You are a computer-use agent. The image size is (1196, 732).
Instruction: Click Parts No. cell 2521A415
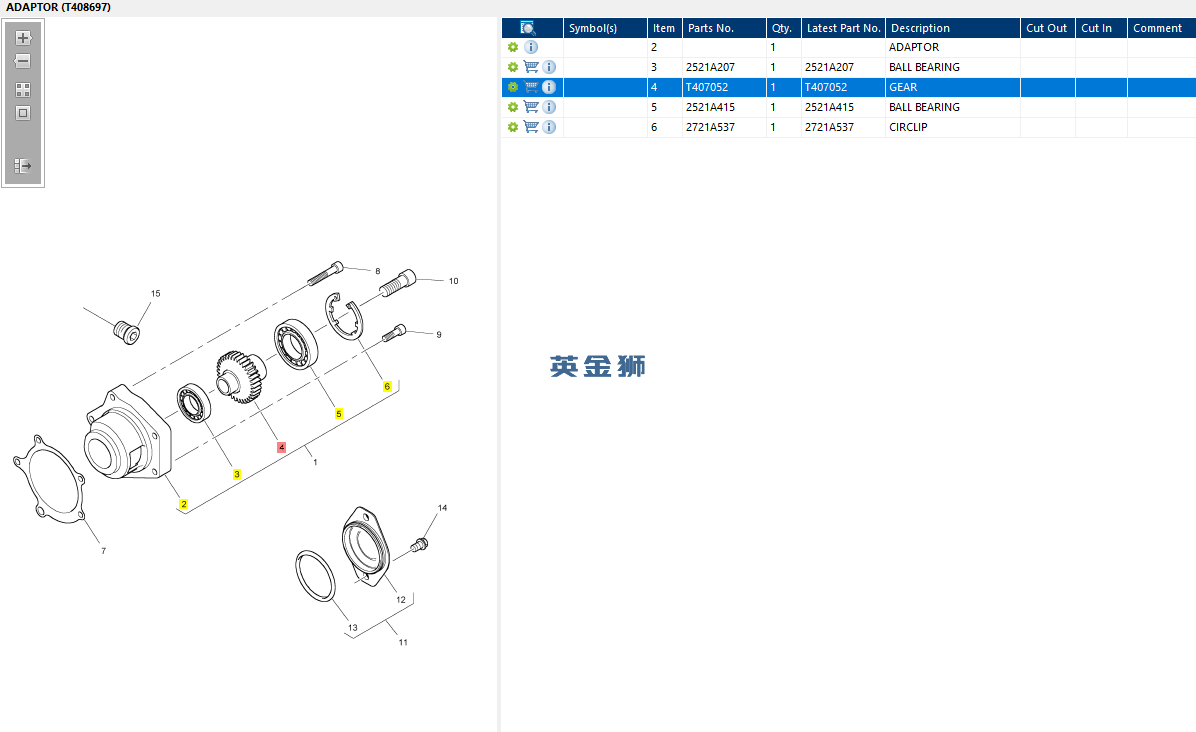(x=724, y=107)
